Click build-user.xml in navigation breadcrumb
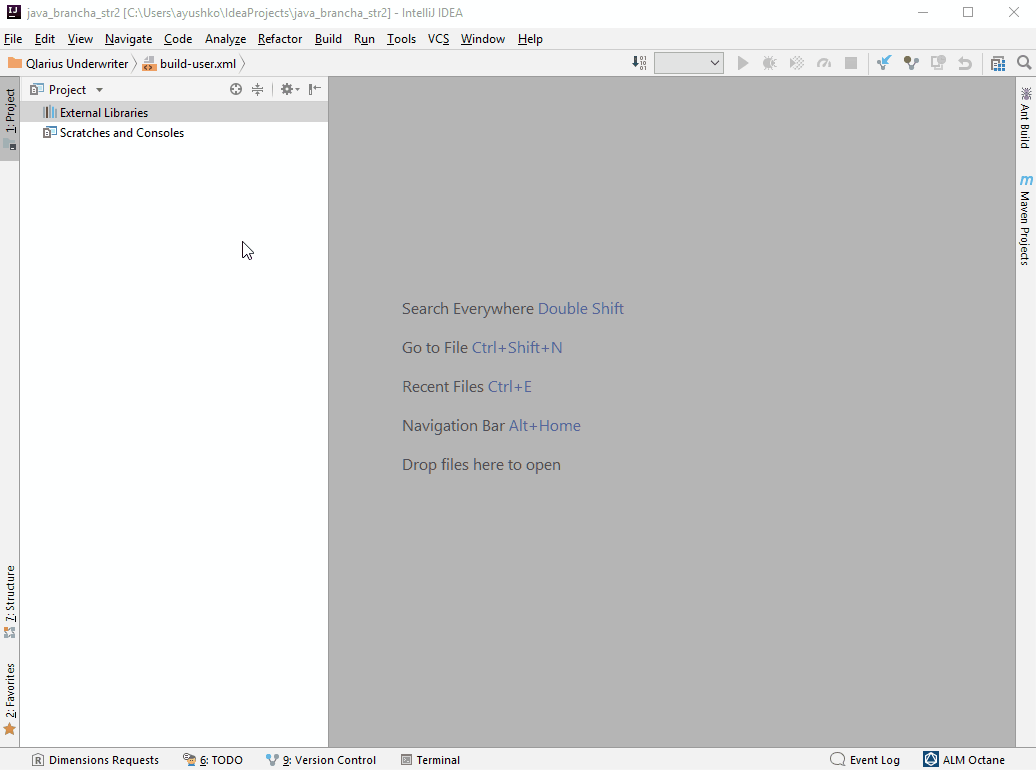 pyautogui.click(x=197, y=64)
